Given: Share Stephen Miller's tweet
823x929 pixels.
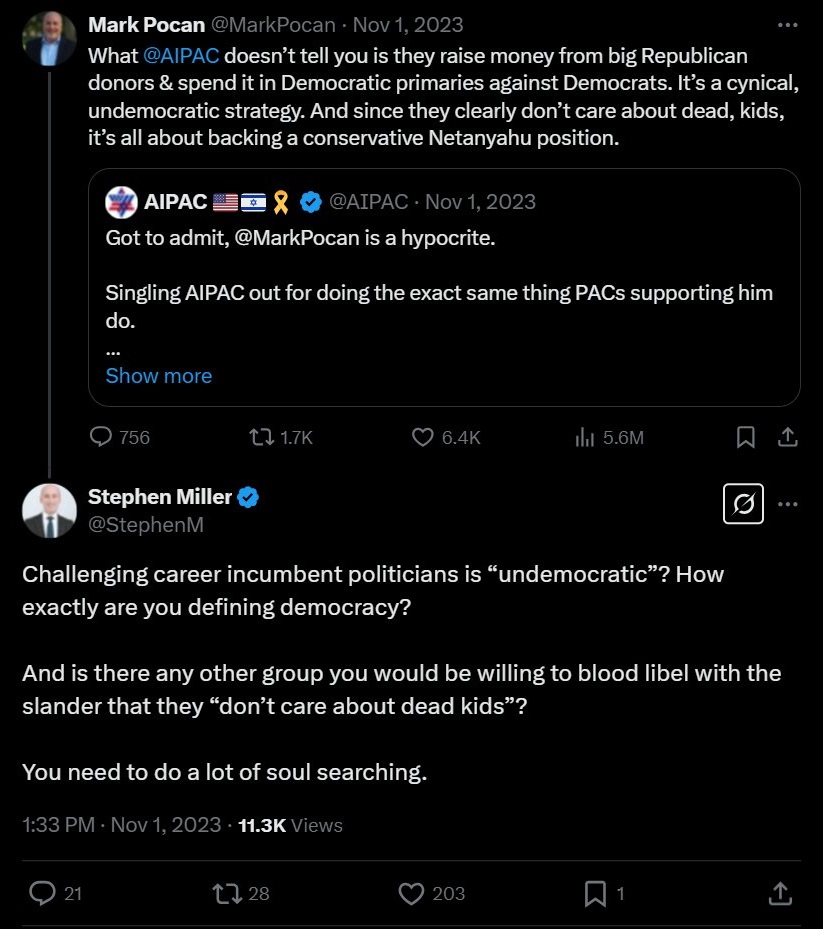Looking at the screenshot, I should pos(780,893).
